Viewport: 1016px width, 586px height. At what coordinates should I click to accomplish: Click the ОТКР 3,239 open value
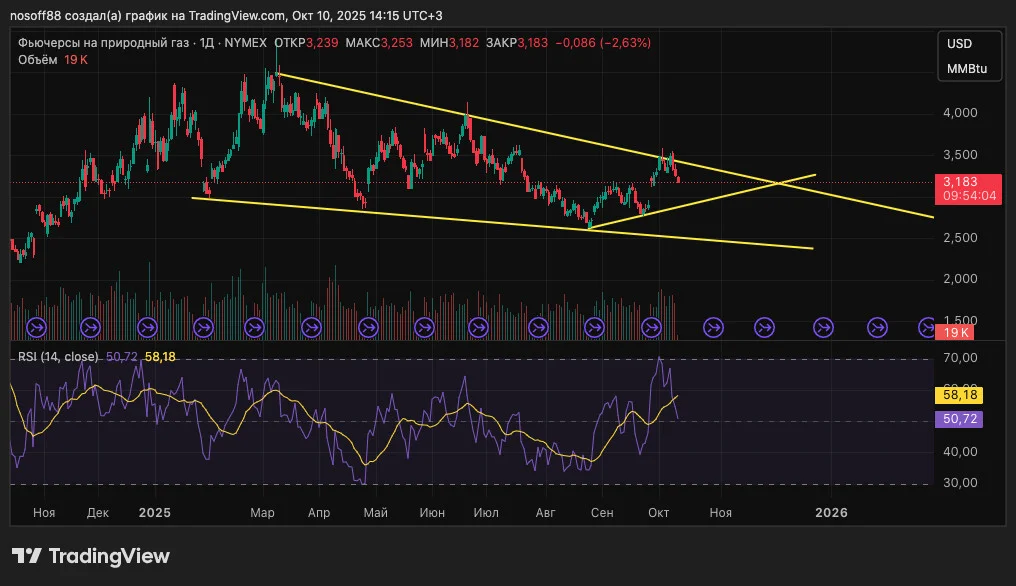[306, 43]
